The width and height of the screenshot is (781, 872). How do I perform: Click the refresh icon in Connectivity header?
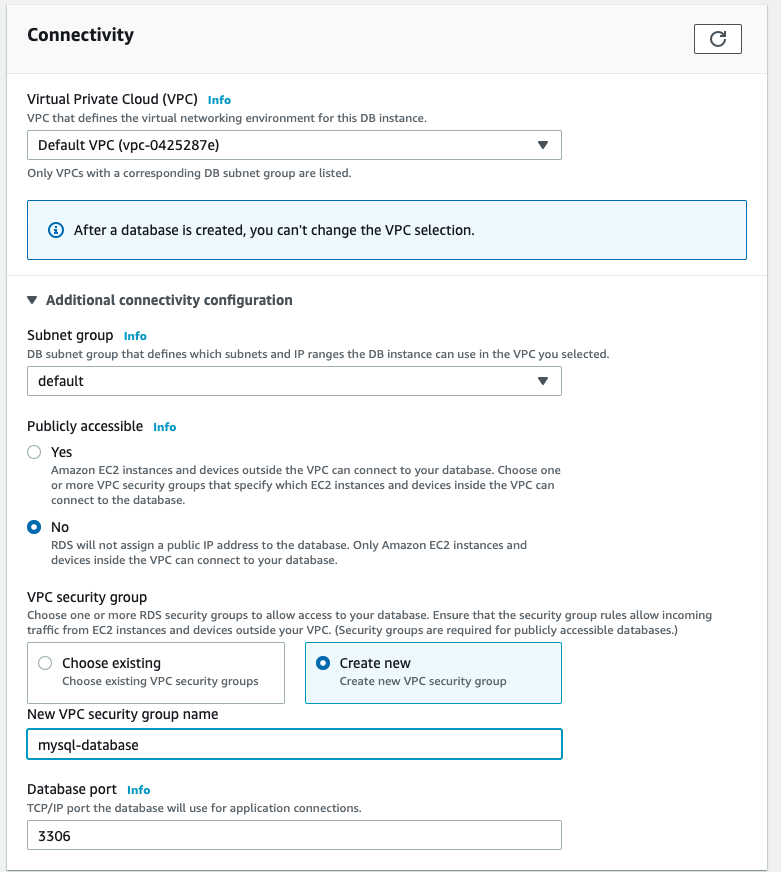(717, 39)
